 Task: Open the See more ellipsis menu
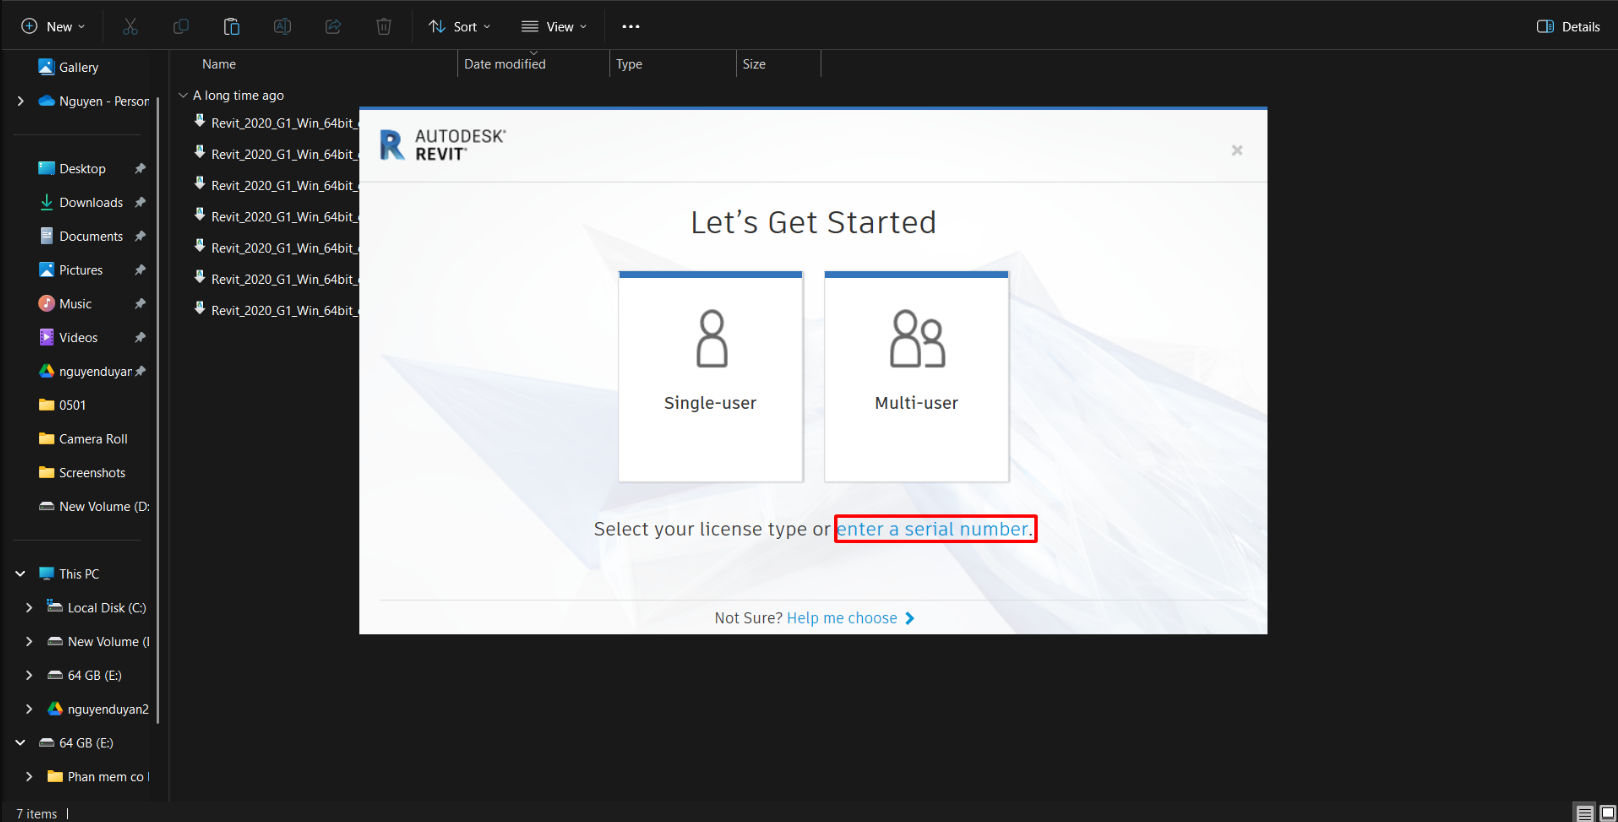click(630, 27)
